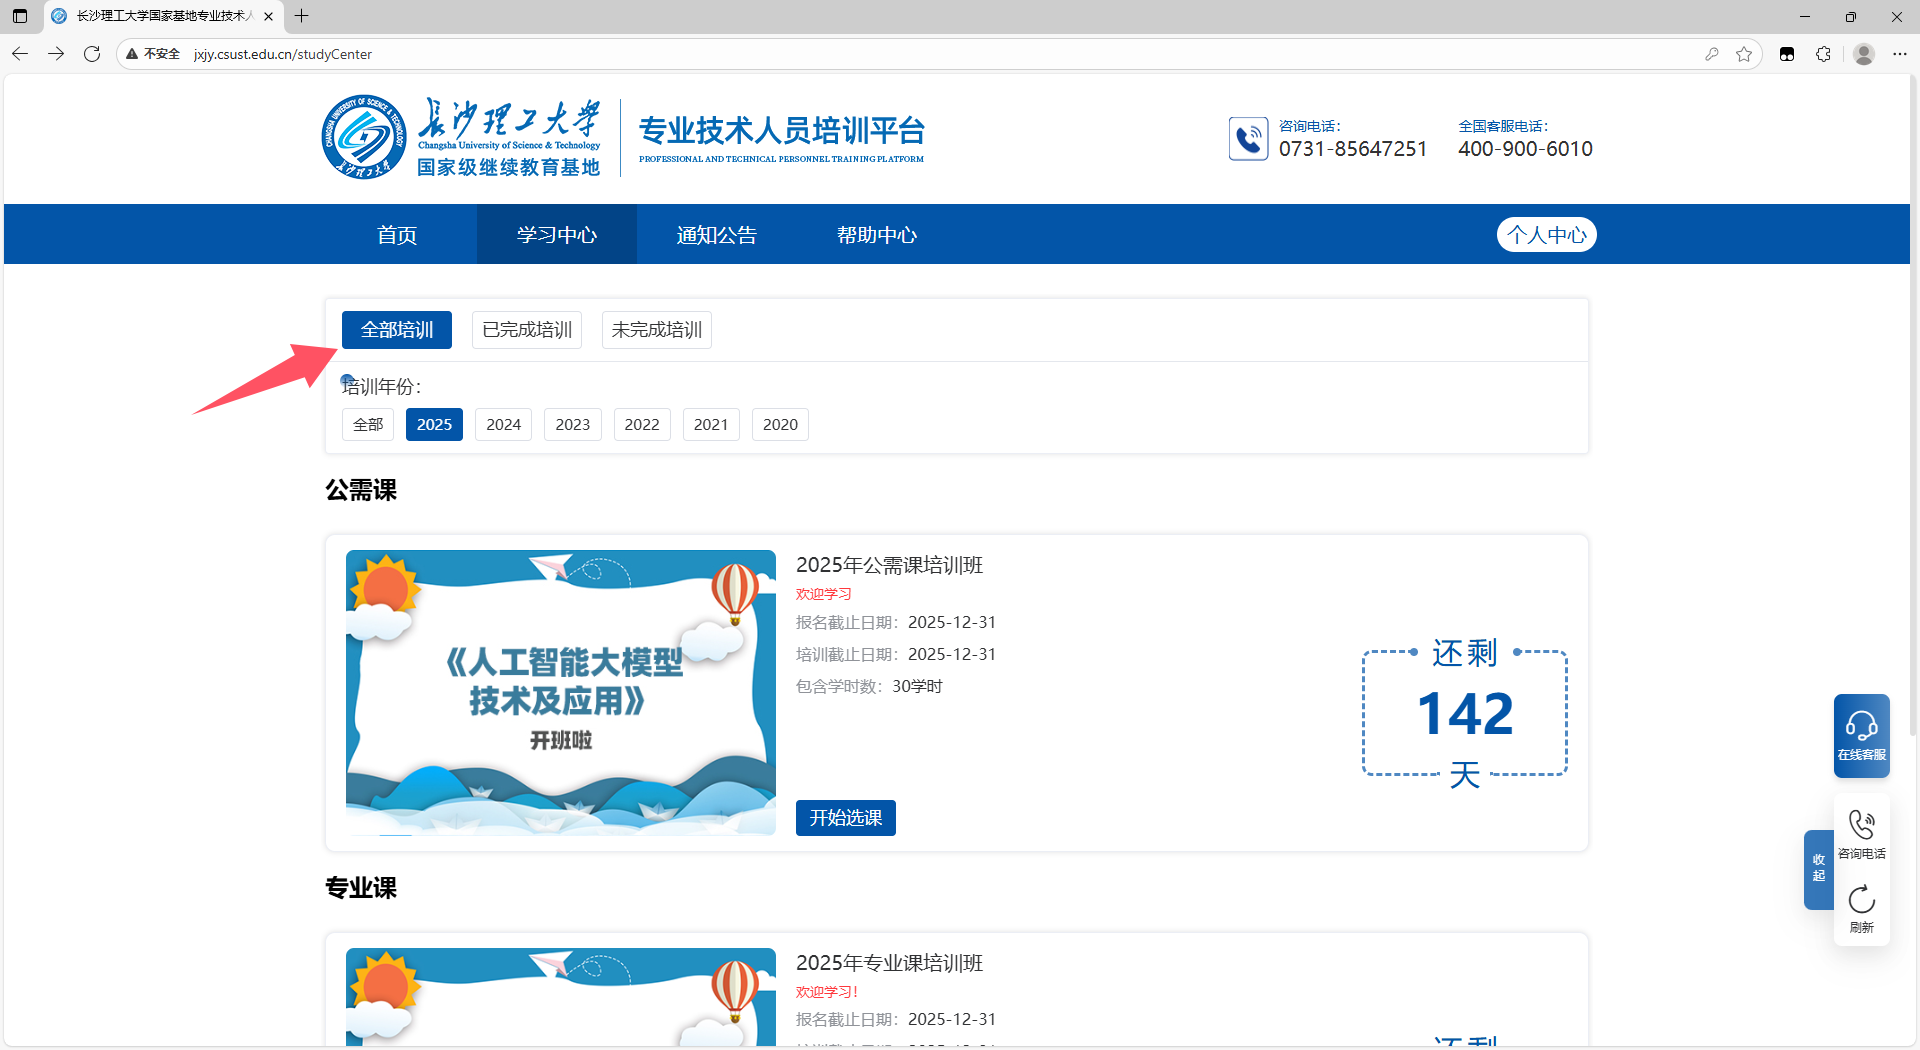Click the 刷新 refresh icon in floating sidebar
Viewport: 1920px width, 1050px height.
(1861, 908)
